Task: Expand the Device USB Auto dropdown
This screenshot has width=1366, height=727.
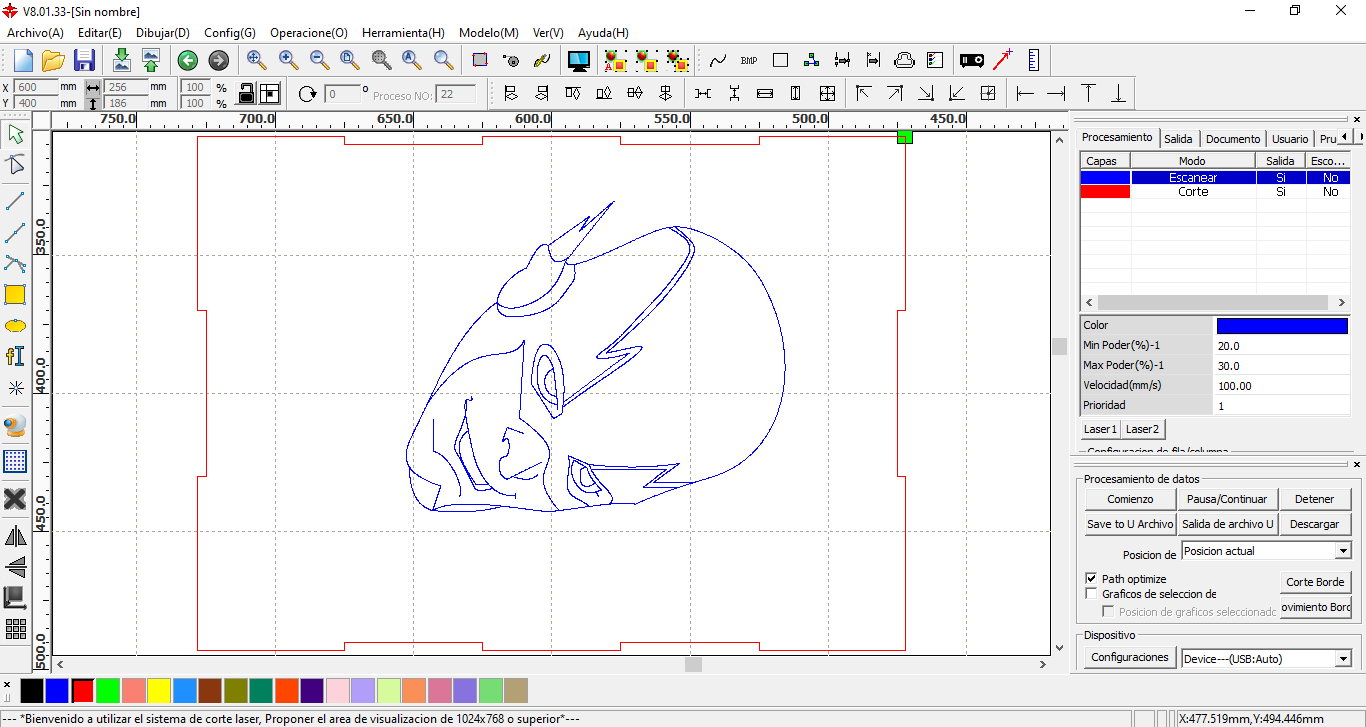Action: tap(1342, 659)
